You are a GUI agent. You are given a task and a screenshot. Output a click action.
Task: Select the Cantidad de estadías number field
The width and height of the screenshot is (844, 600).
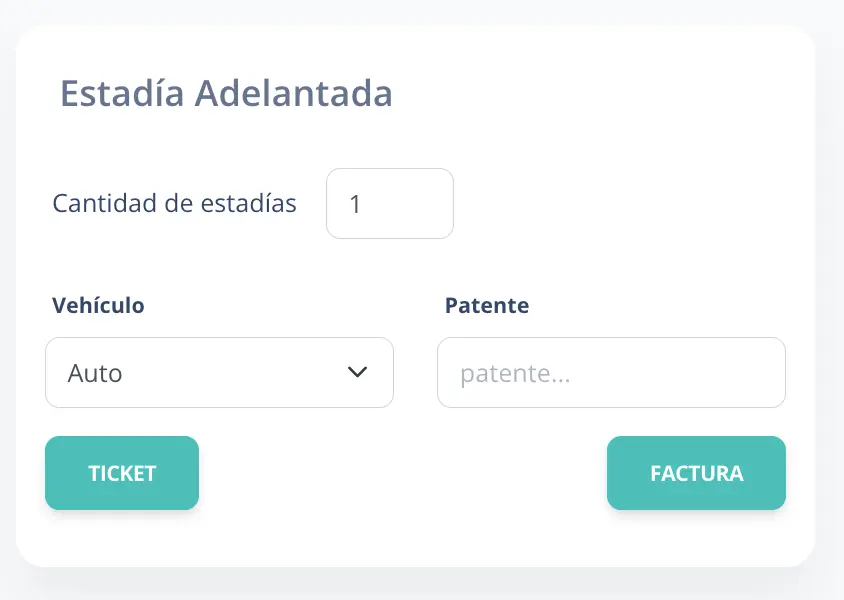click(x=389, y=203)
